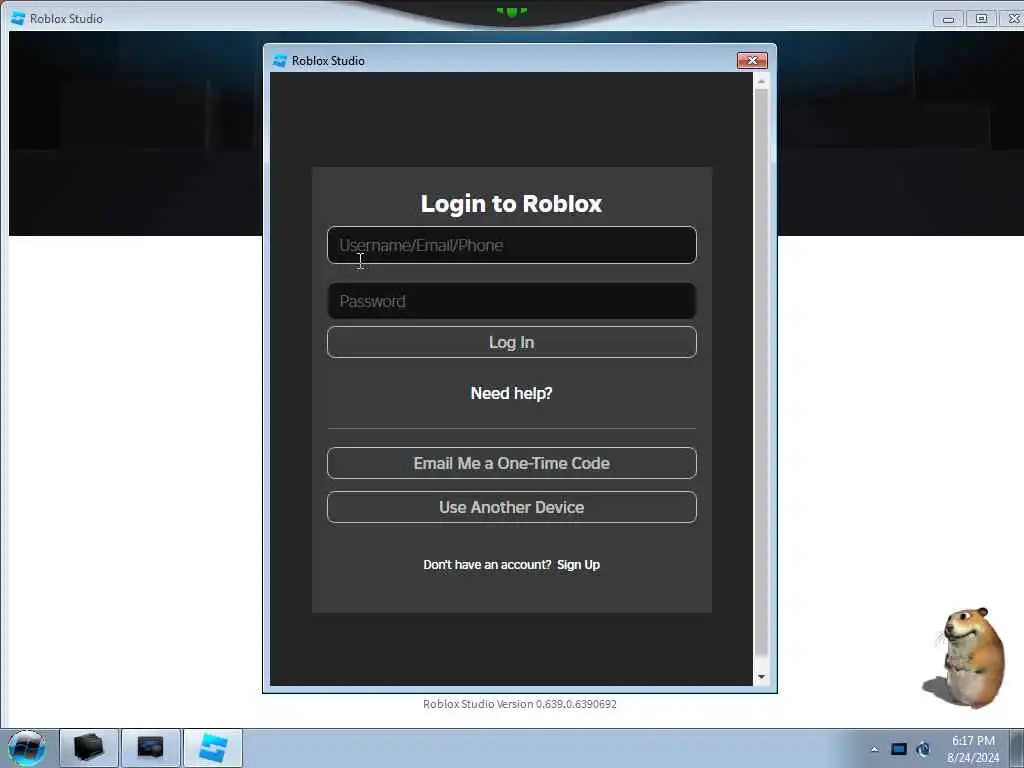This screenshot has height=768, width=1024.
Task: Click the power/network tray icon
Action: pyautogui.click(x=923, y=749)
